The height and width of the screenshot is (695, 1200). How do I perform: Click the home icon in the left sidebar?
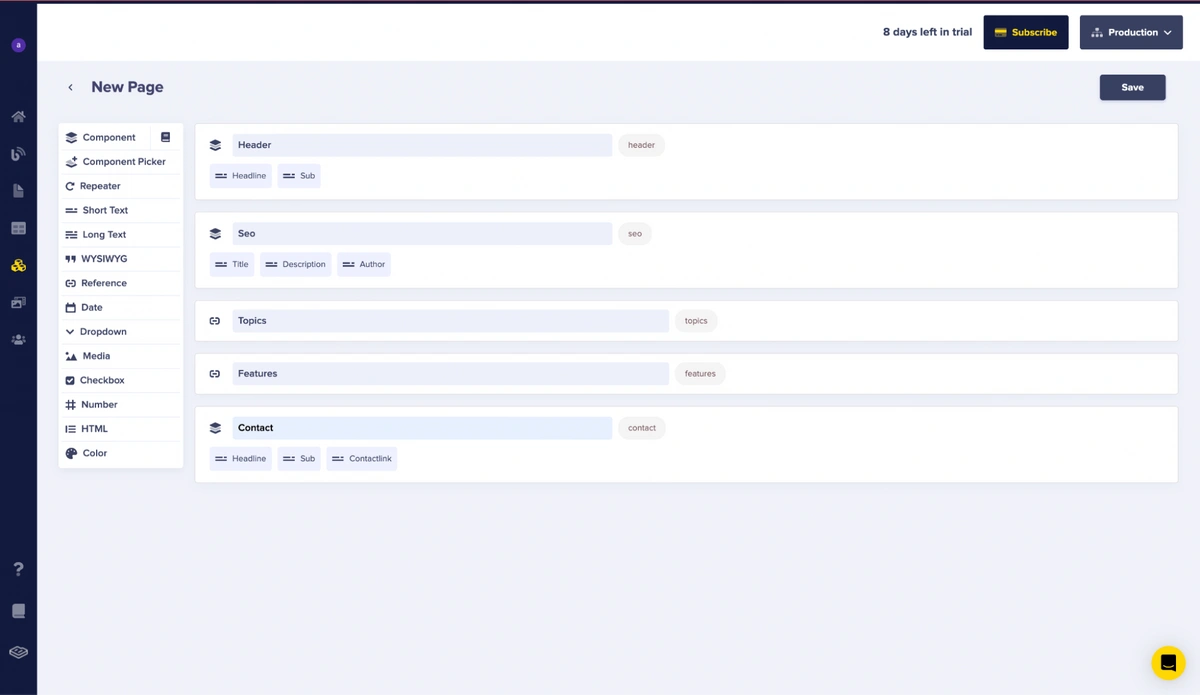[18, 117]
